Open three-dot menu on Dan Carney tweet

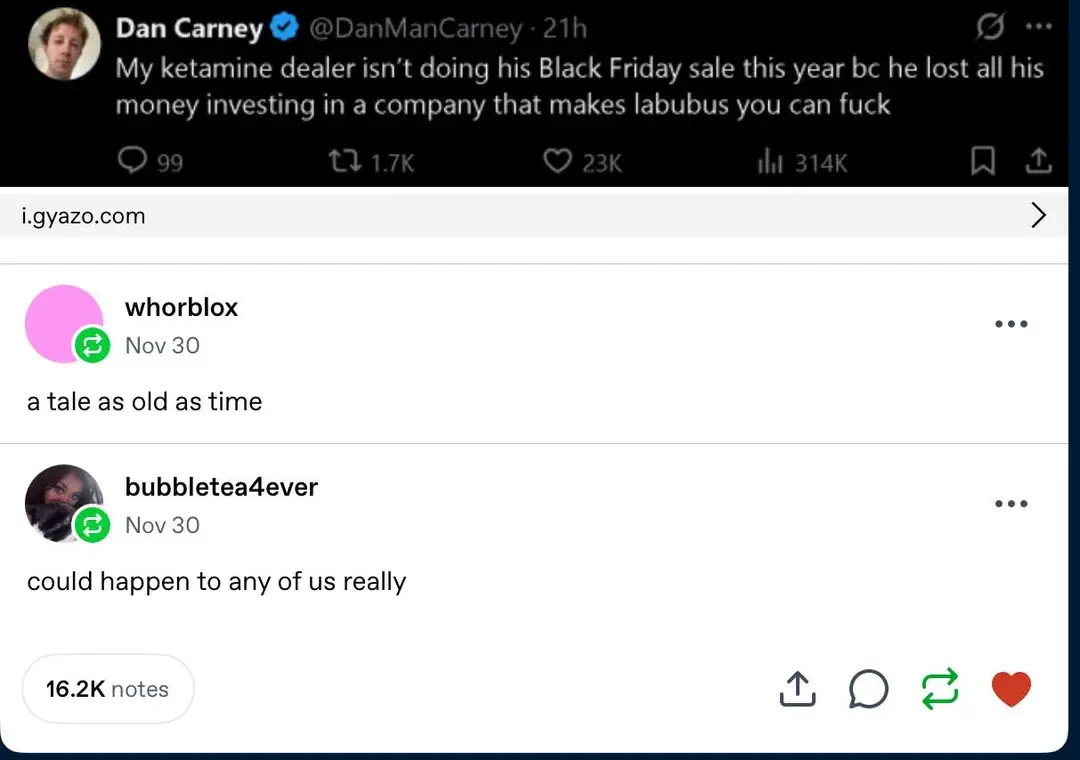tap(1039, 29)
